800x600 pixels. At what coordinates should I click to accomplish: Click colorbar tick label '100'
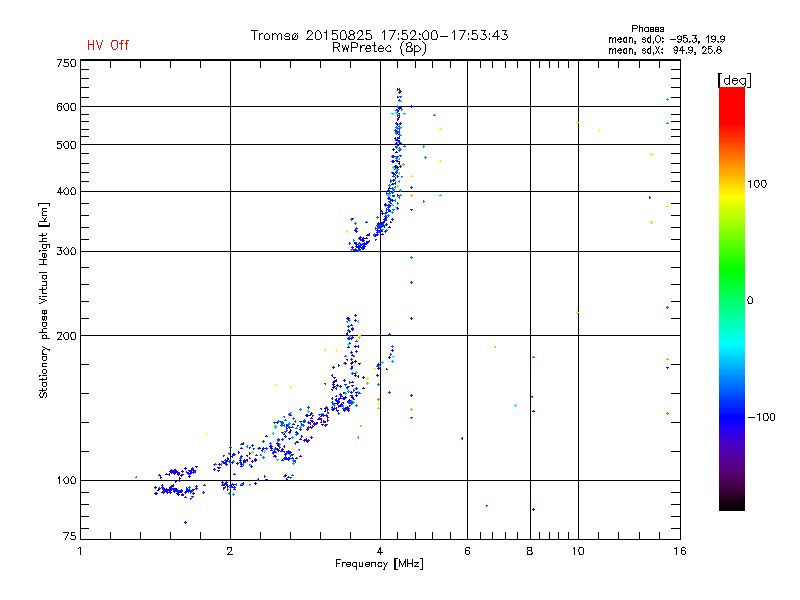point(757,184)
